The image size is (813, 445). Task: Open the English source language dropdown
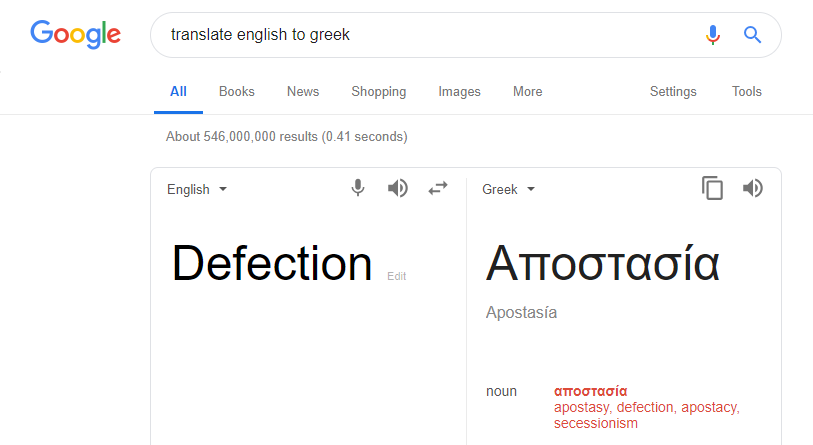tap(197, 189)
